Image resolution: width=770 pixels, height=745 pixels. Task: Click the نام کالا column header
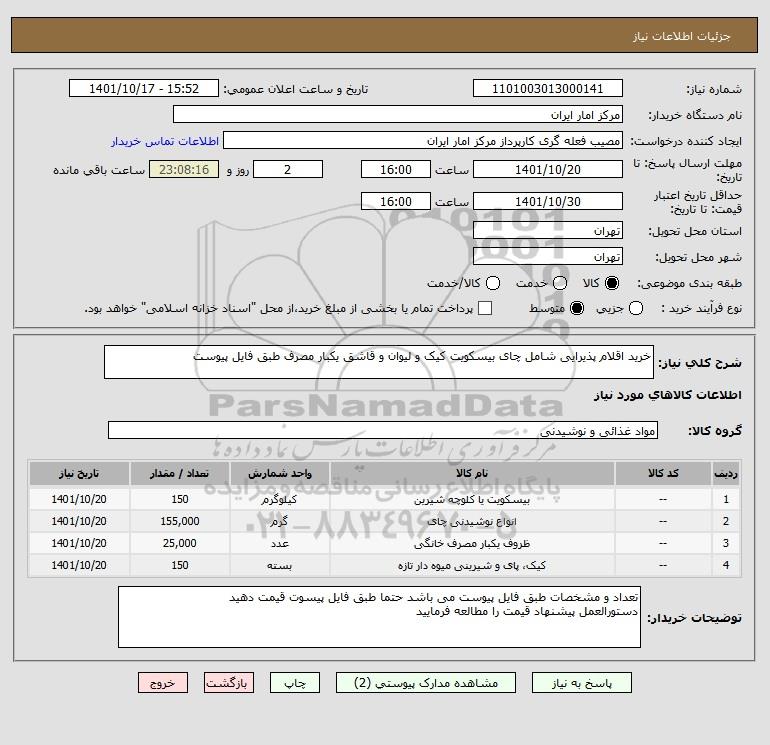coord(472,473)
